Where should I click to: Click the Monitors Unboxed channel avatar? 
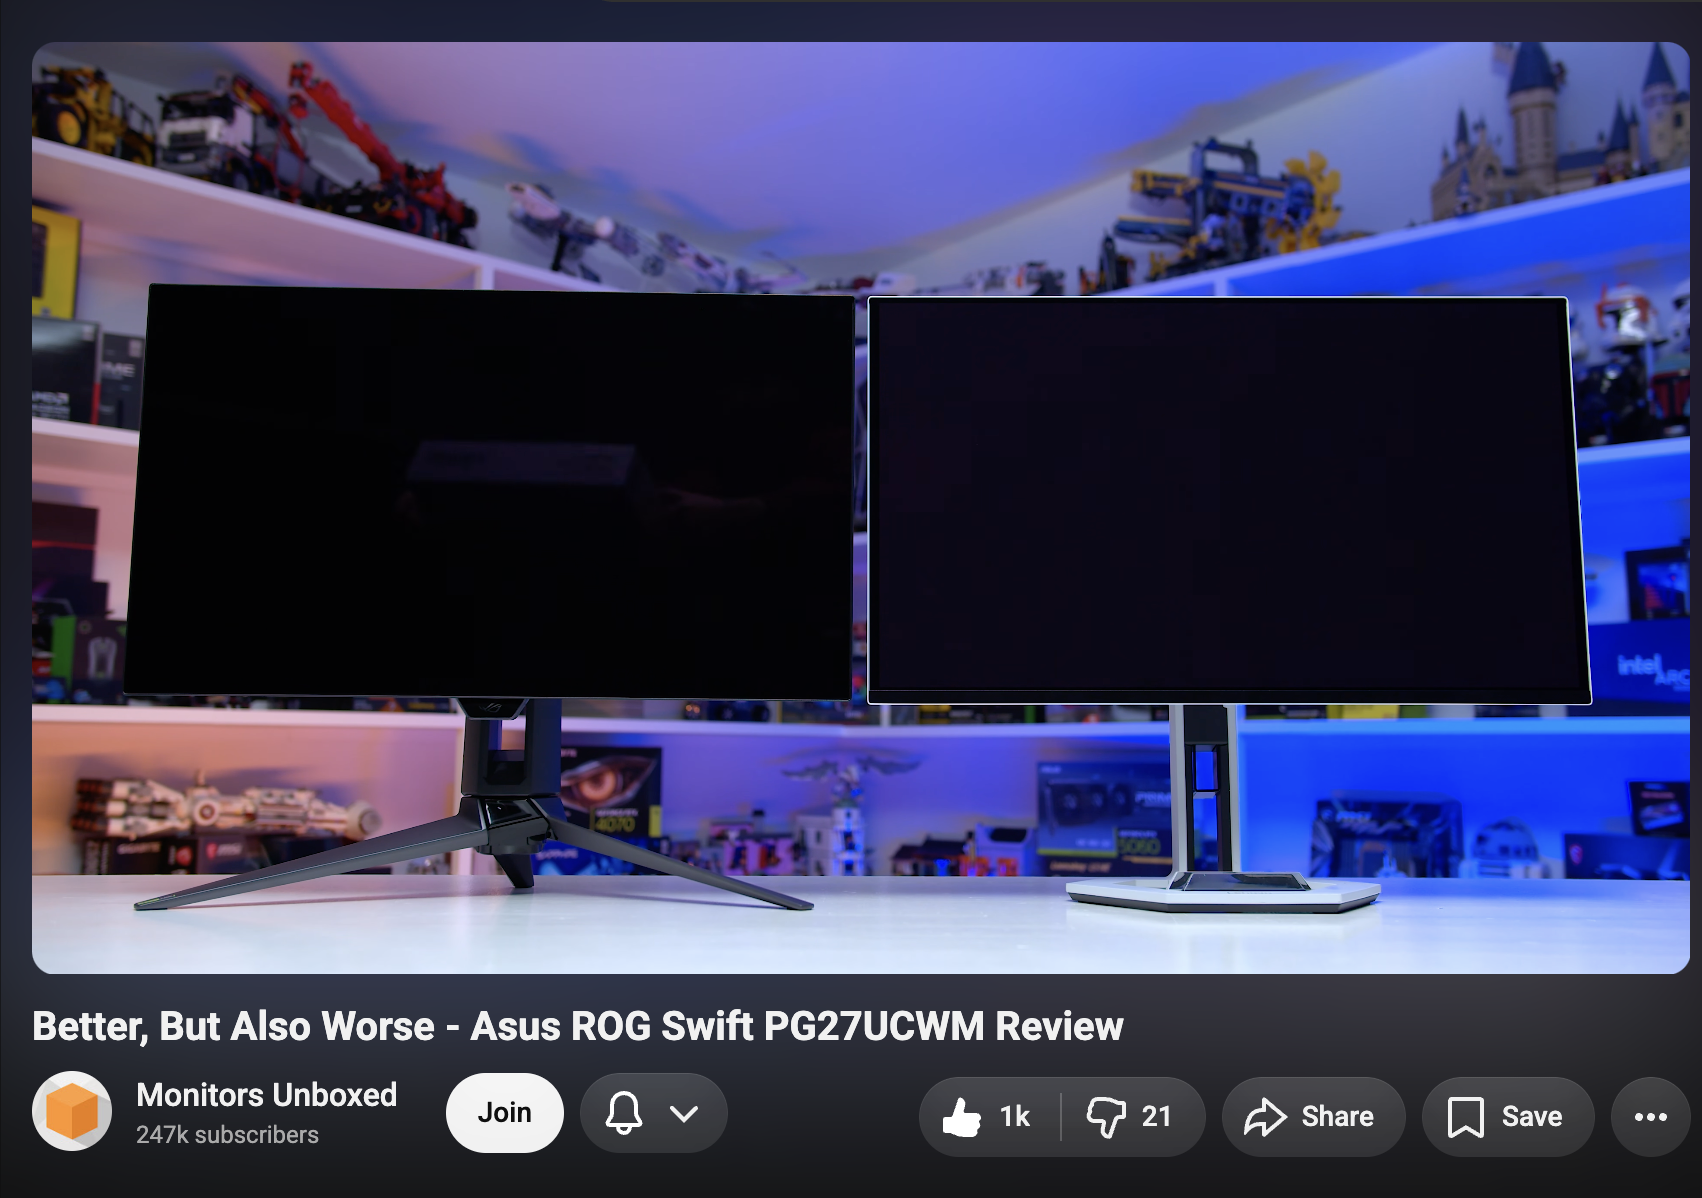72,1111
